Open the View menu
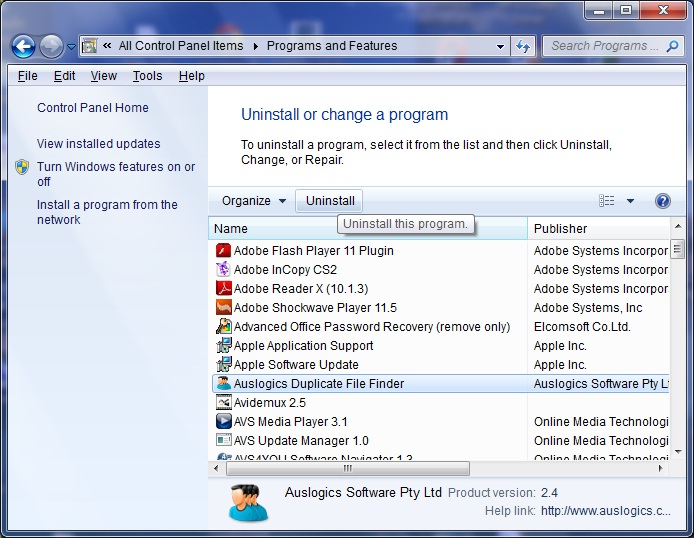This screenshot has height=538, width=694. [x=104, y=76]
